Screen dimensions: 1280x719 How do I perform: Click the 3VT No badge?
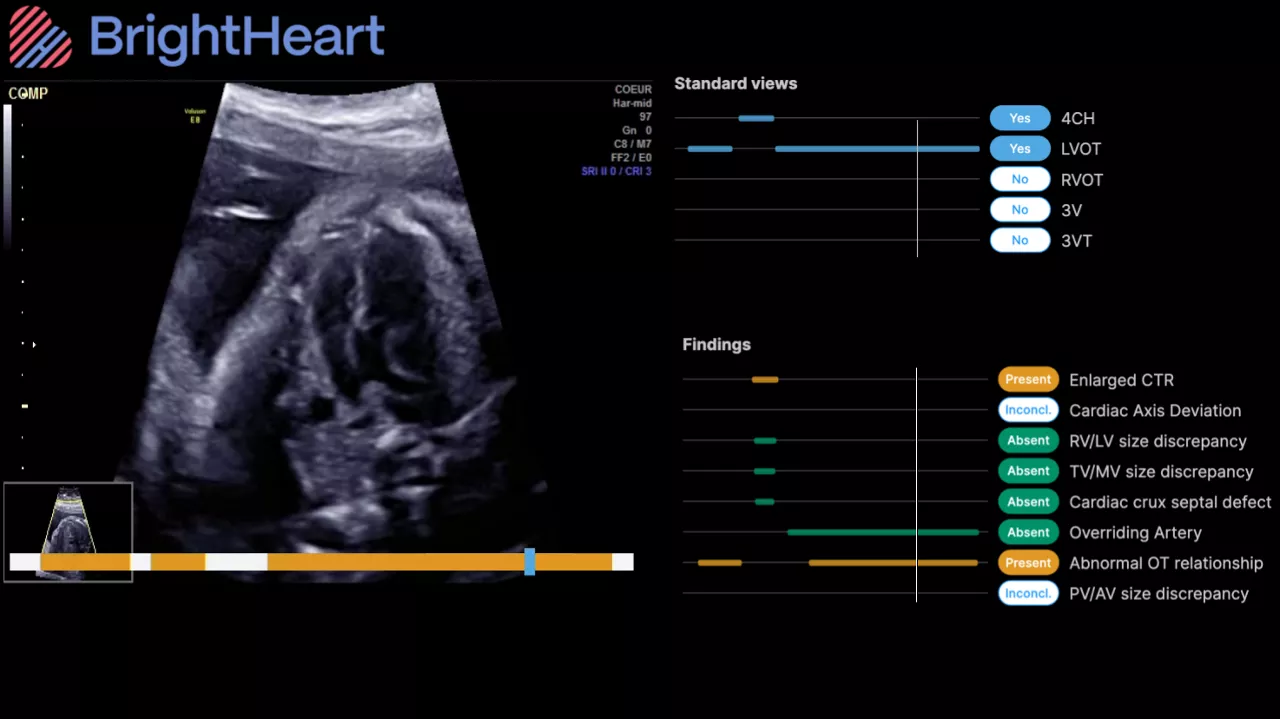pos(1020,241)
